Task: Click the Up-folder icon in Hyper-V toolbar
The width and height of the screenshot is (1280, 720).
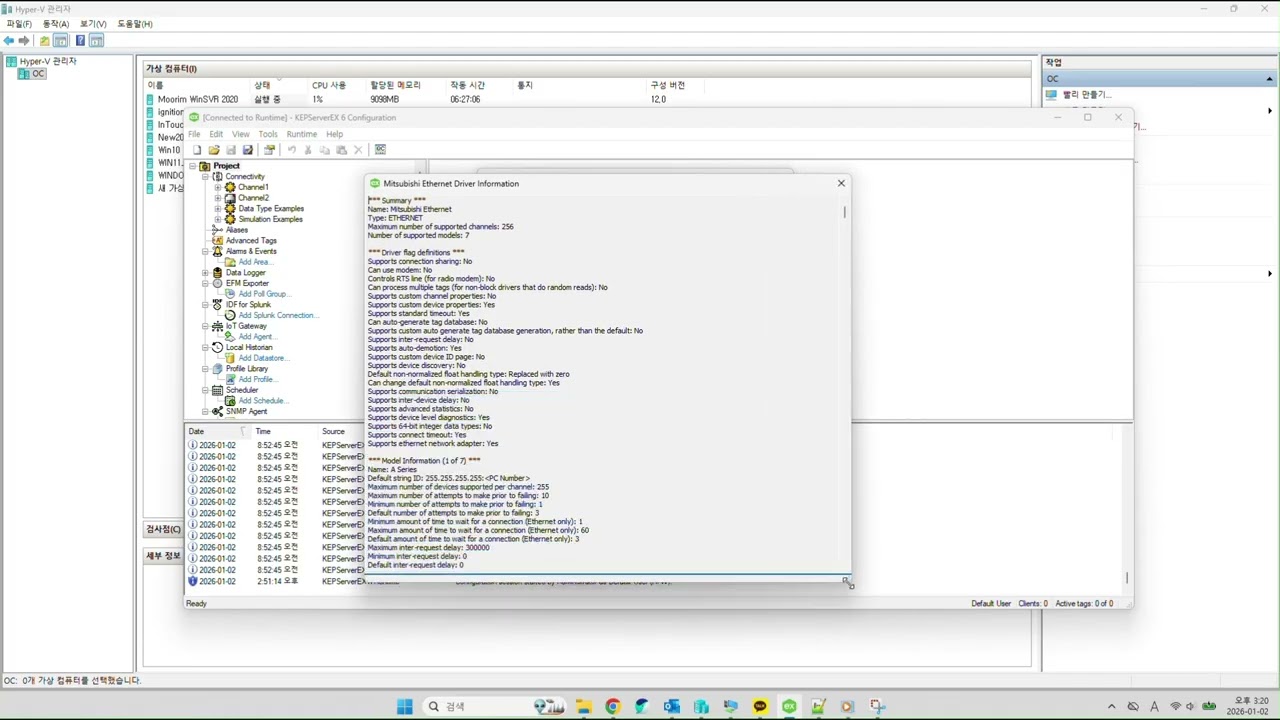Action: 44,41
